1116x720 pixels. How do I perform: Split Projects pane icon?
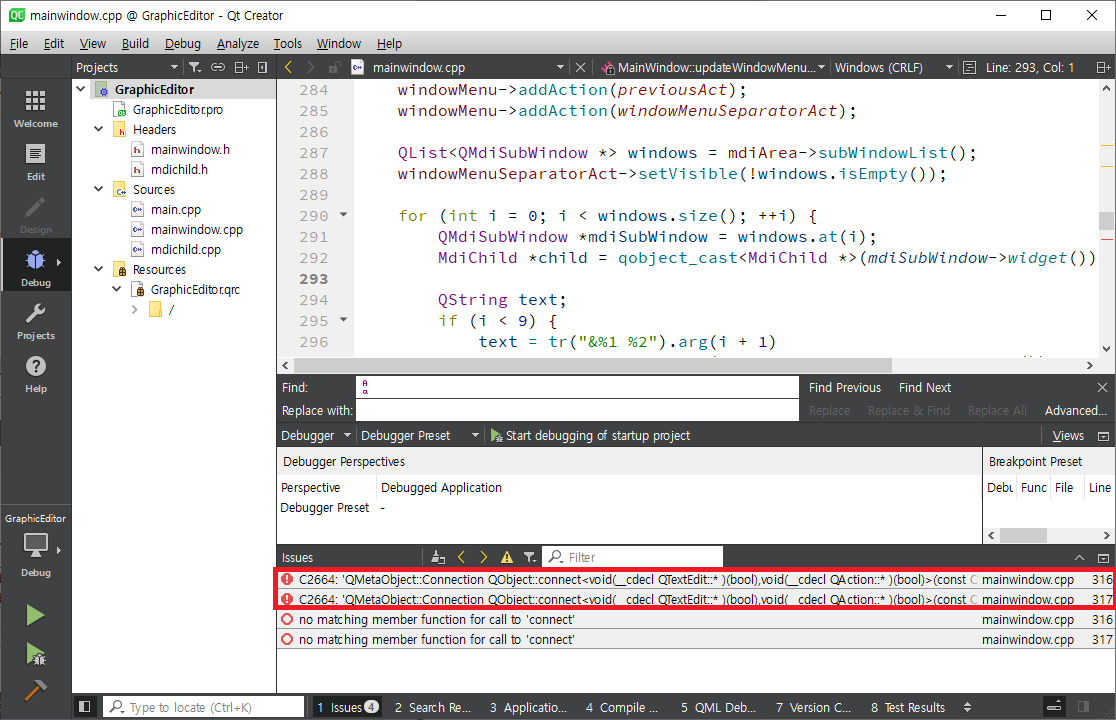[x=241, y=67]
